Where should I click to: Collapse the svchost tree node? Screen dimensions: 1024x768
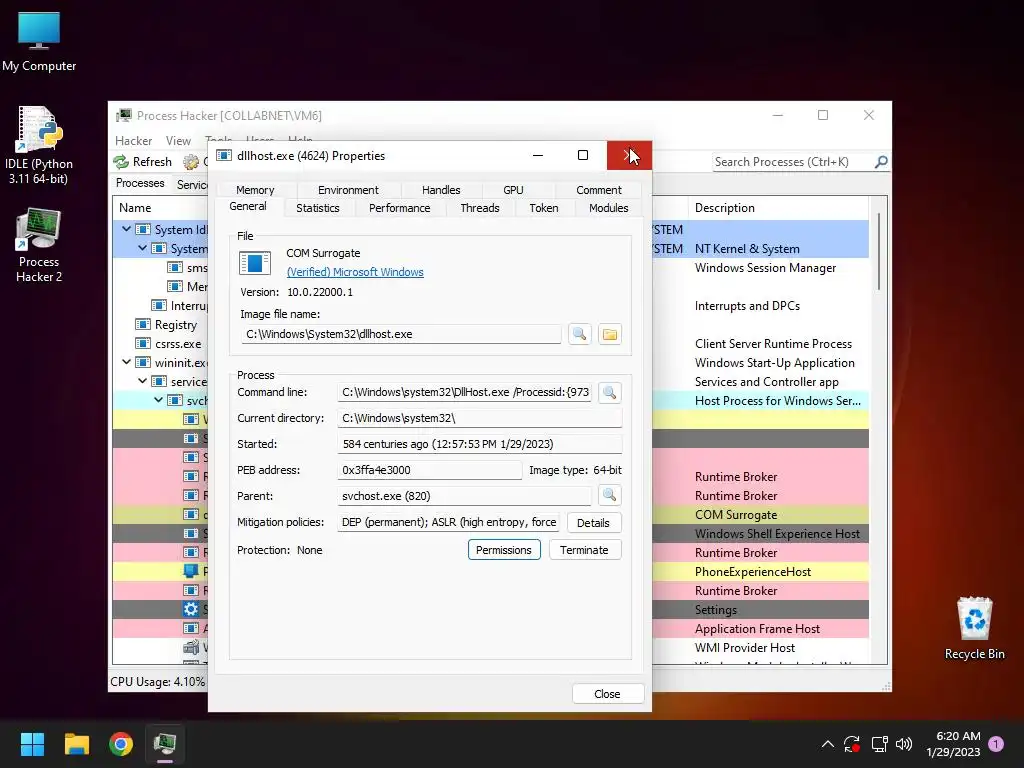159,400
